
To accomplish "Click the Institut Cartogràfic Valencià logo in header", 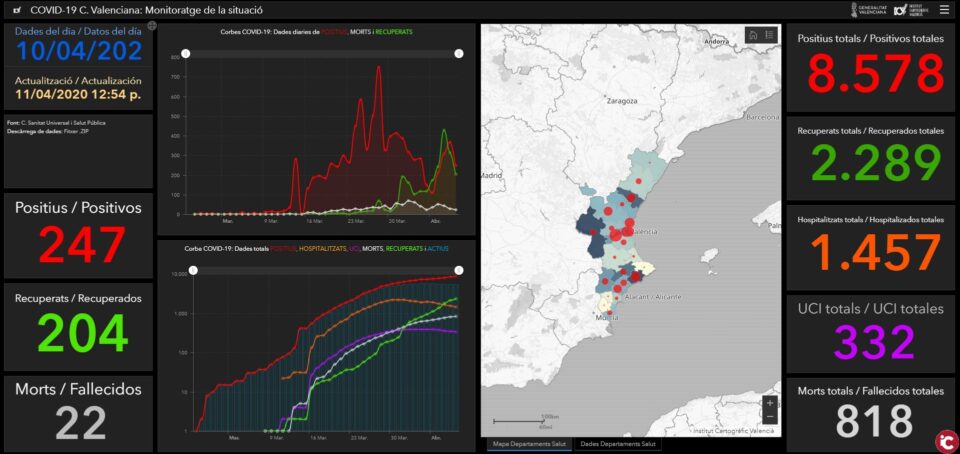I will click(910, 10).
